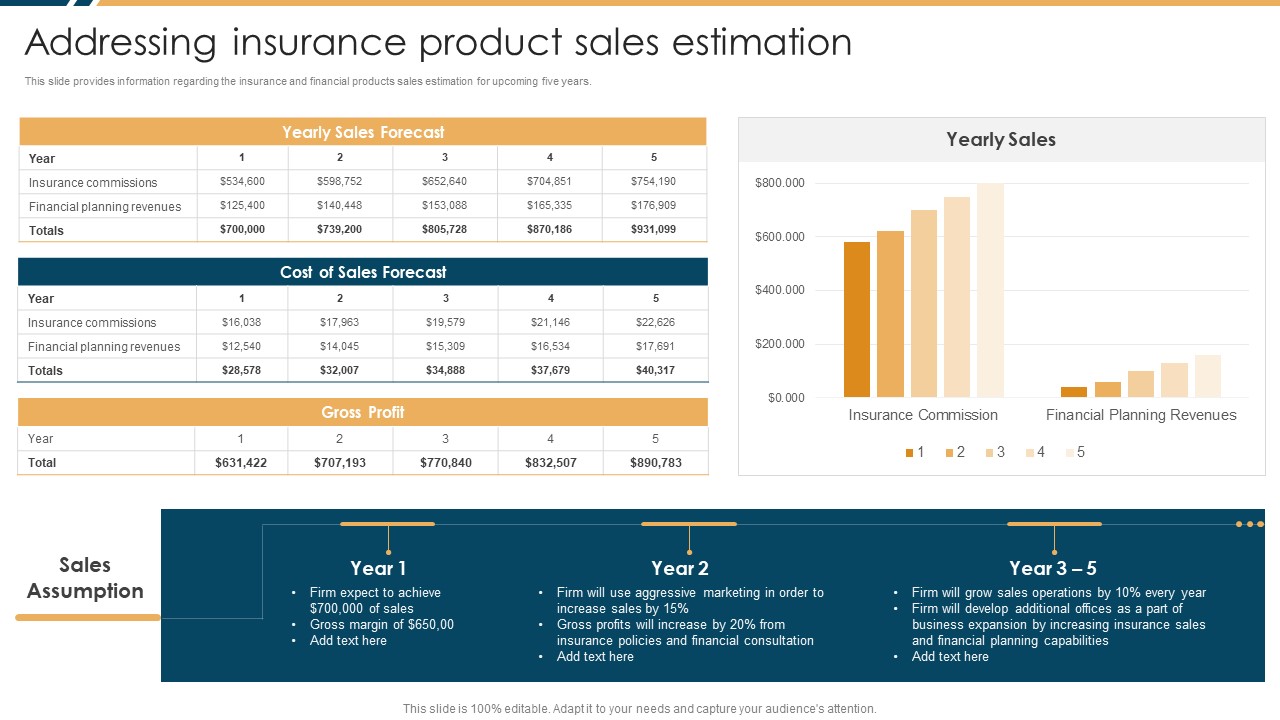Select the Insurance Commission axis label
Screen dimensions: 1280x720
click(923, 415)
